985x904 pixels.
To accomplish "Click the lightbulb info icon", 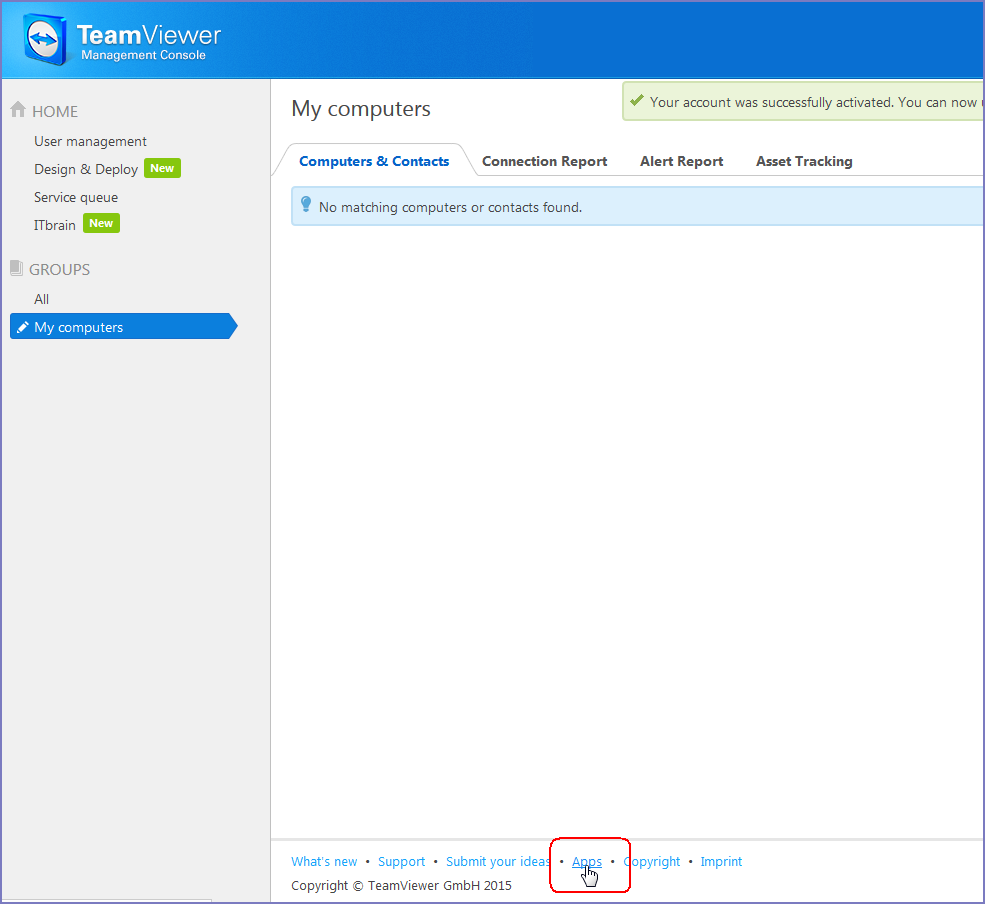I will click(306, 204).
